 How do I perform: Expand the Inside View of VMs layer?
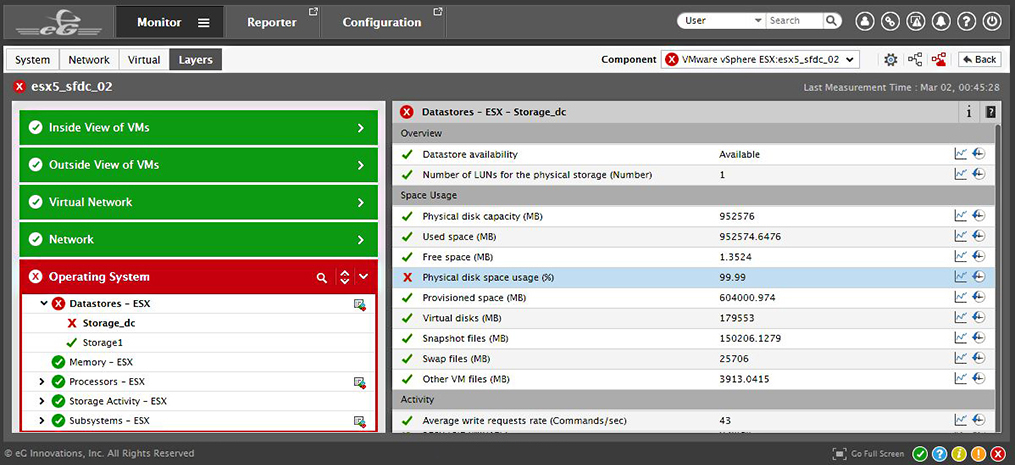[x=361, y=128]
